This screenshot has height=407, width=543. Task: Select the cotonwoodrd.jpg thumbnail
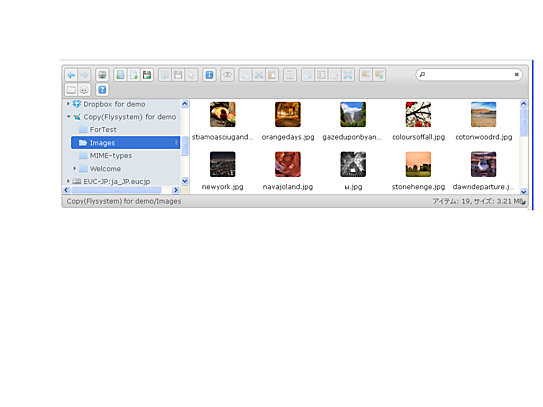(x=483, y=114)
